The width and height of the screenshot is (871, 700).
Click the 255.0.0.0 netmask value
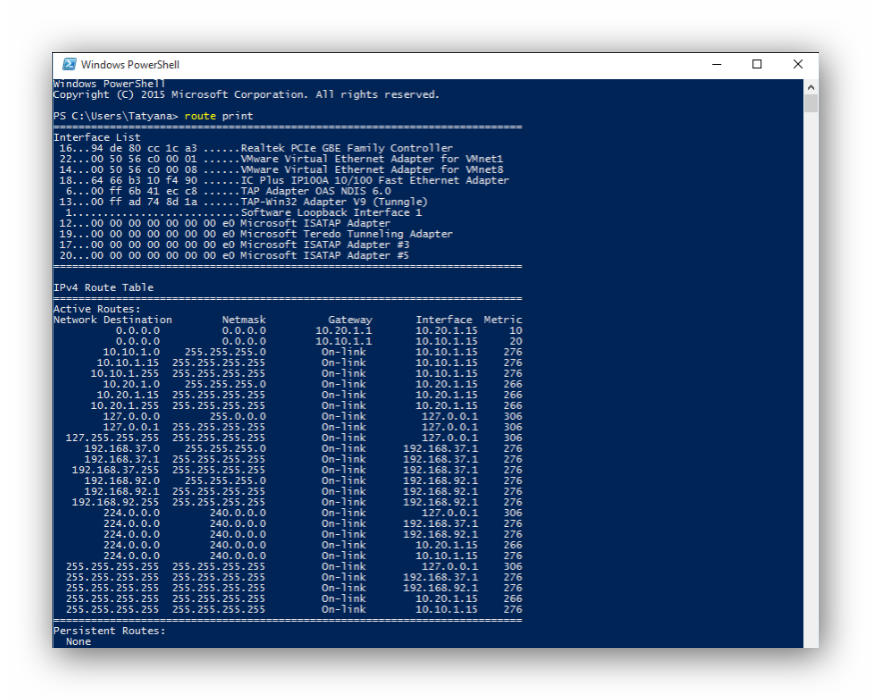(238, 417)
